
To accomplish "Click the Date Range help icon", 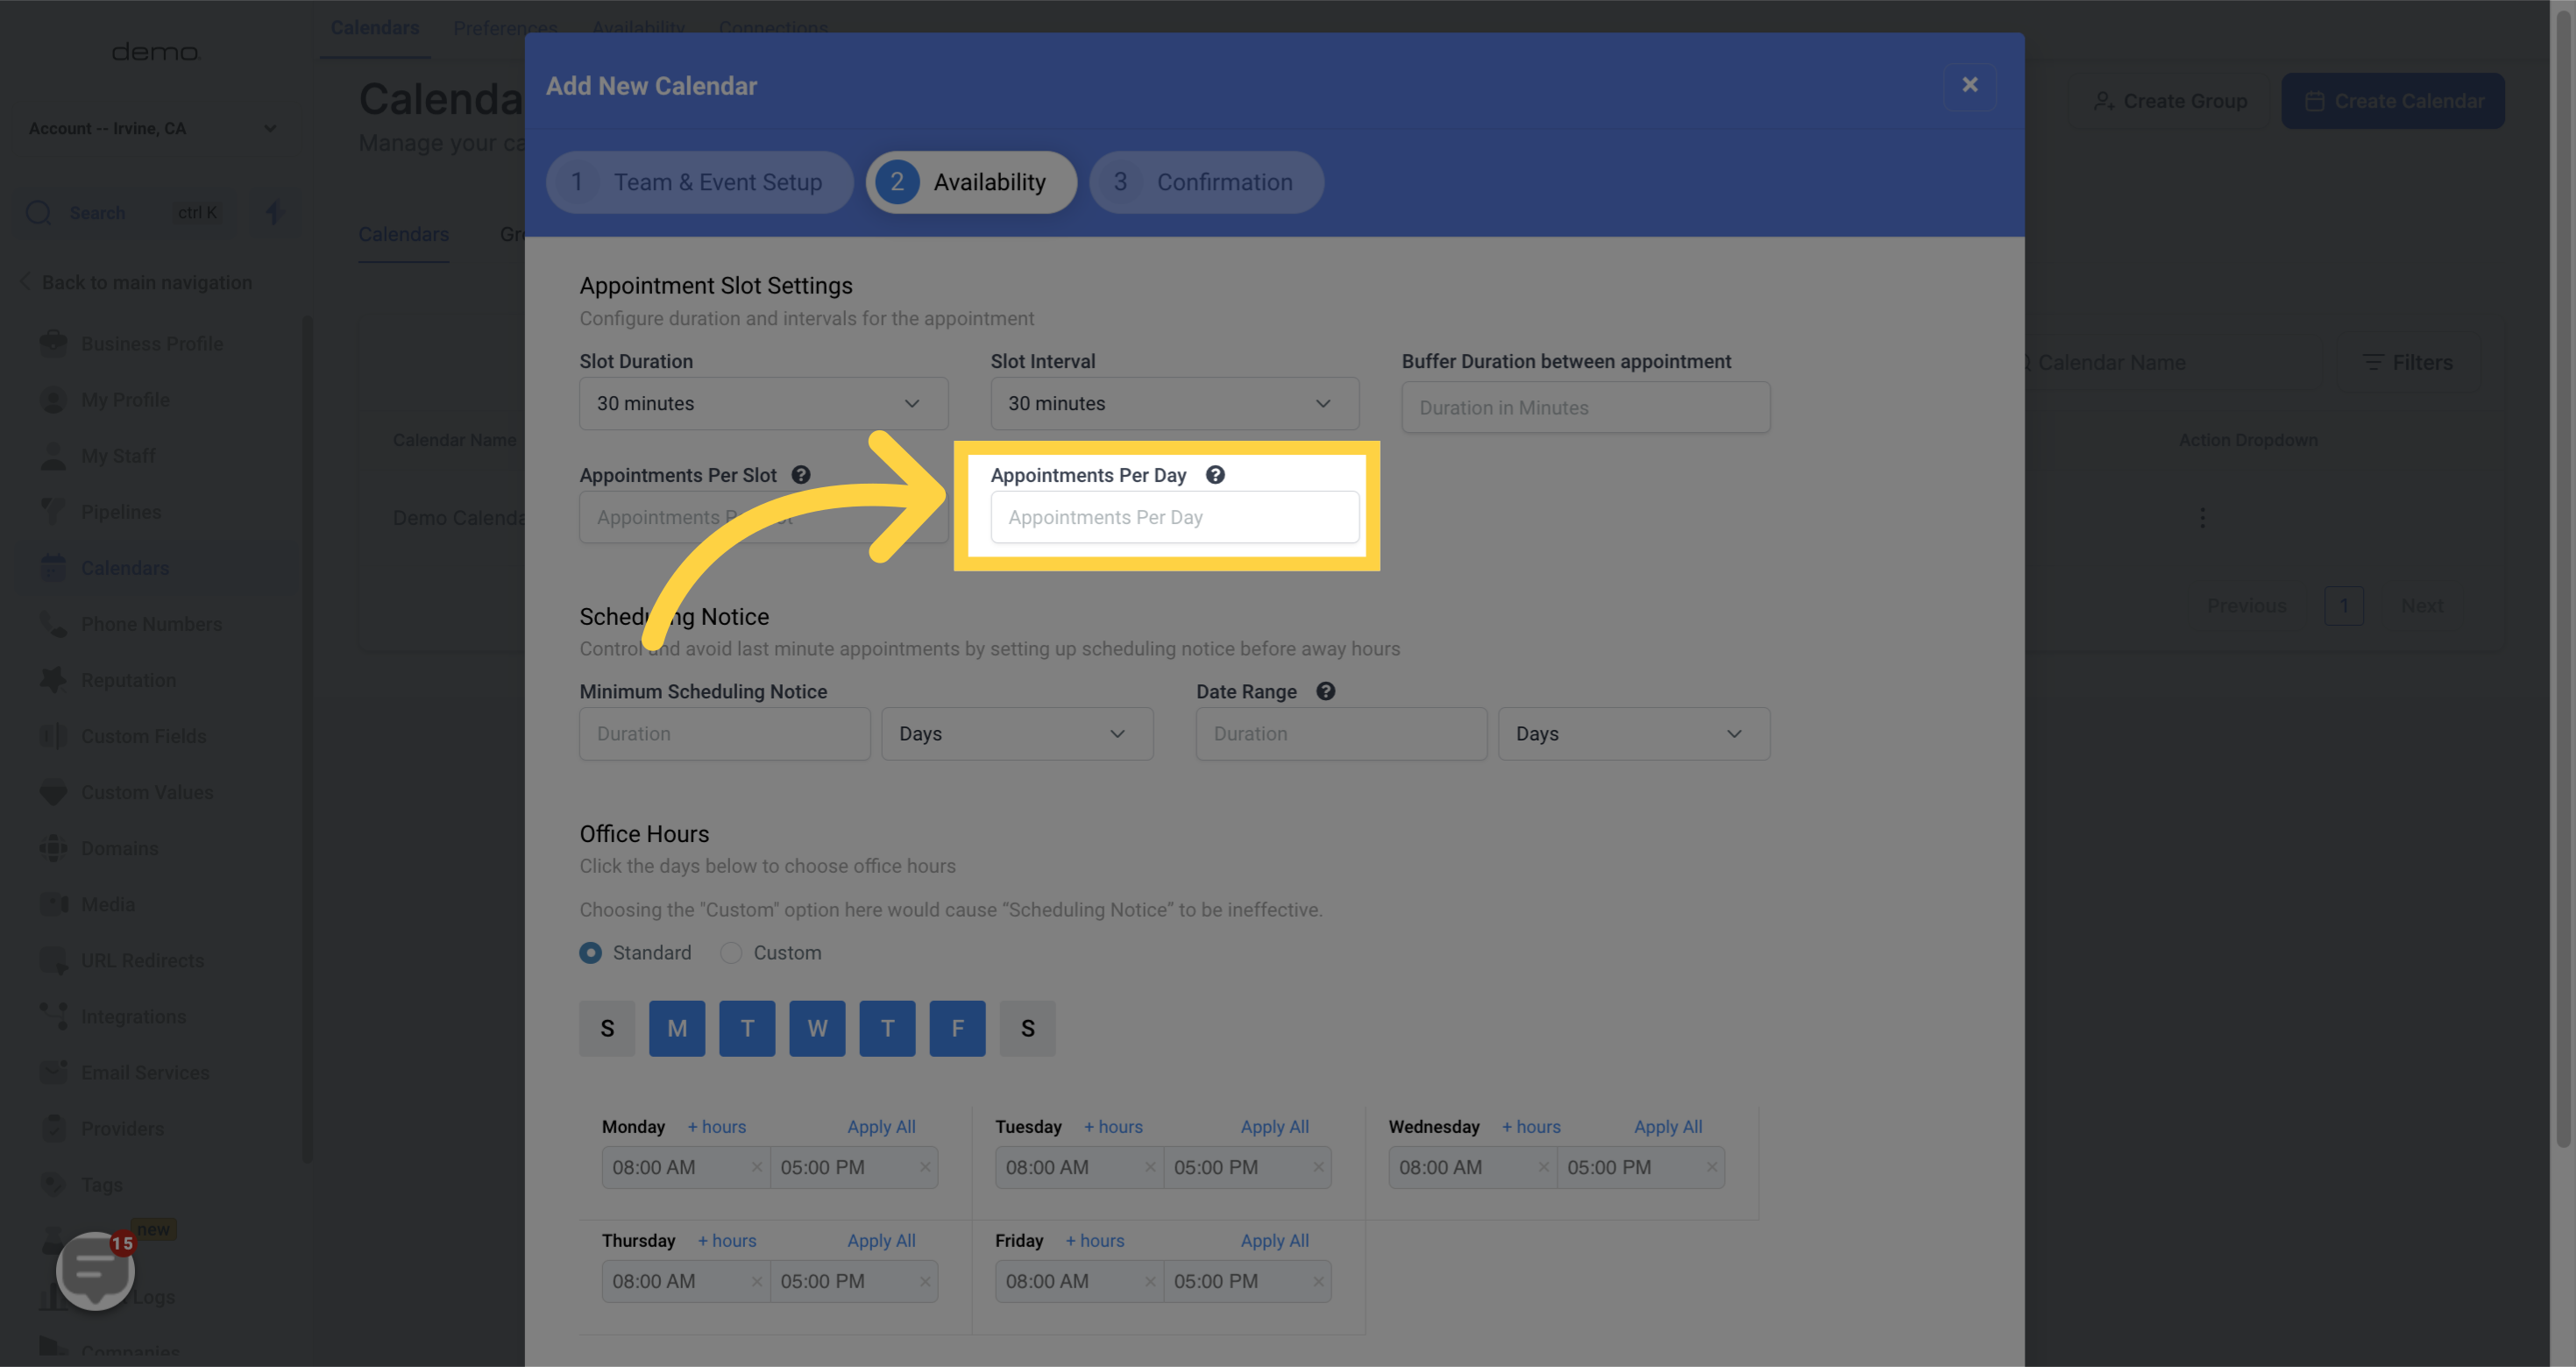I will point(1325,691).
